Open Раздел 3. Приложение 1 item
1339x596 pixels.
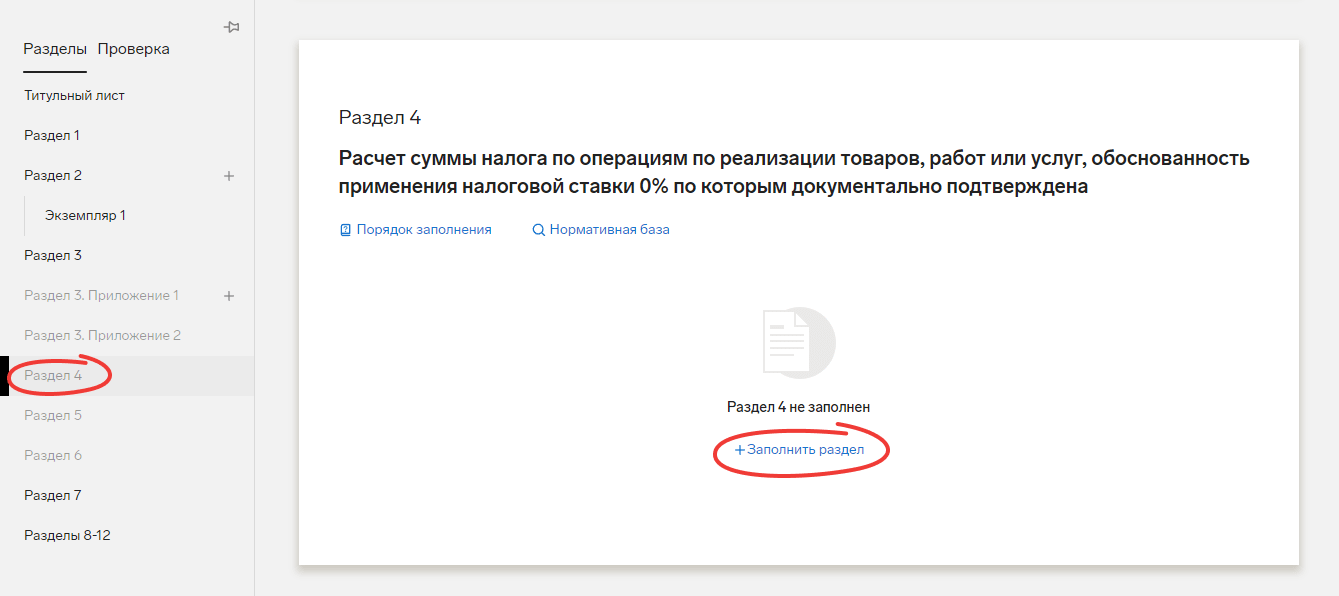point(101,296)
